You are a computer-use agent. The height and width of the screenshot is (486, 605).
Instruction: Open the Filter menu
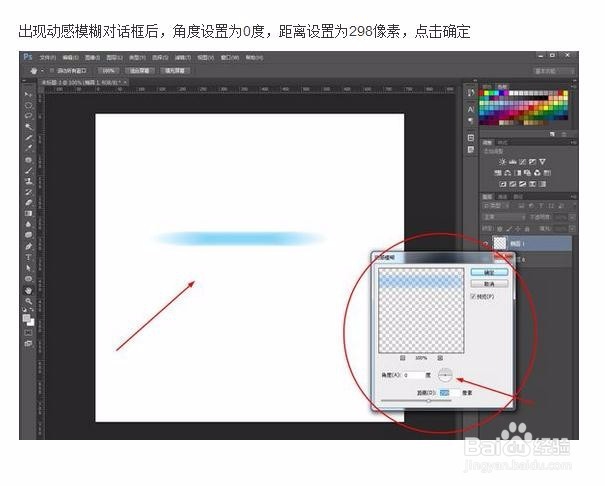183,57
